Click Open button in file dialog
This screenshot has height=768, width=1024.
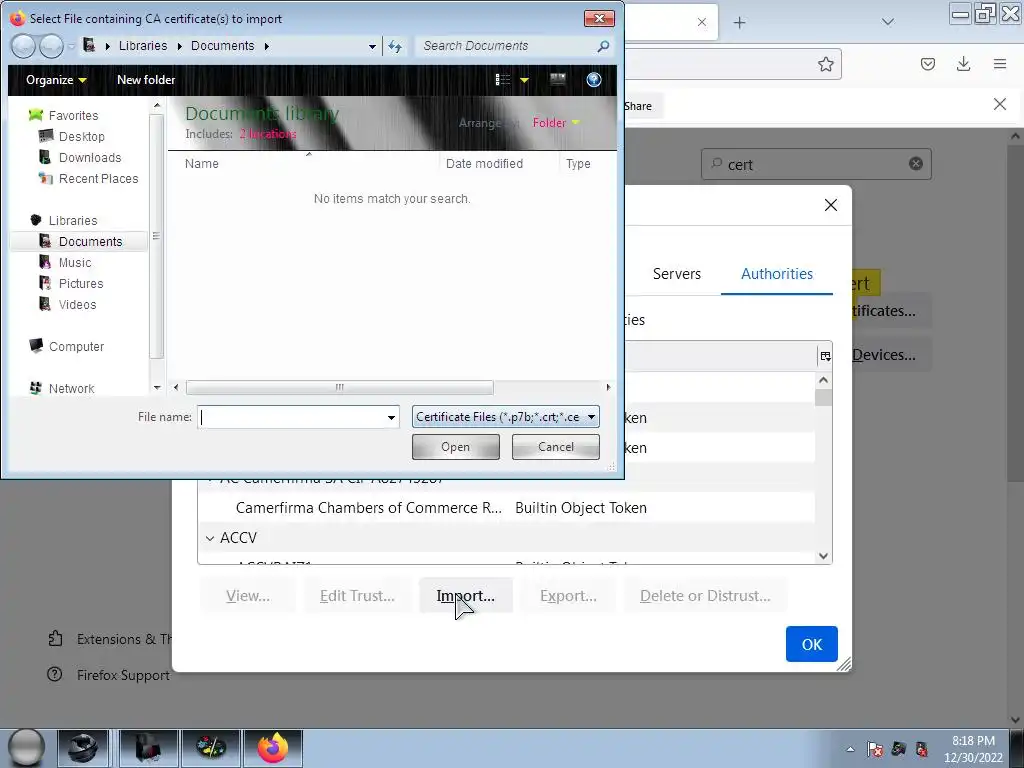click(x=455, y=447)
